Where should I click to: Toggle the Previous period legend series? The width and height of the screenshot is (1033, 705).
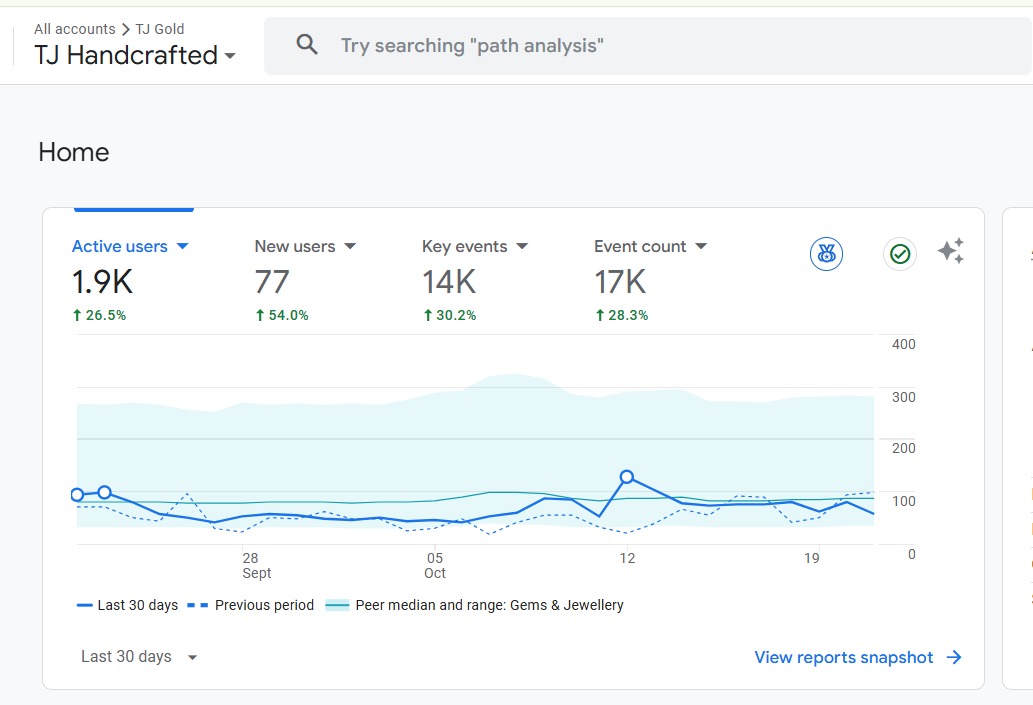[250, 605]
